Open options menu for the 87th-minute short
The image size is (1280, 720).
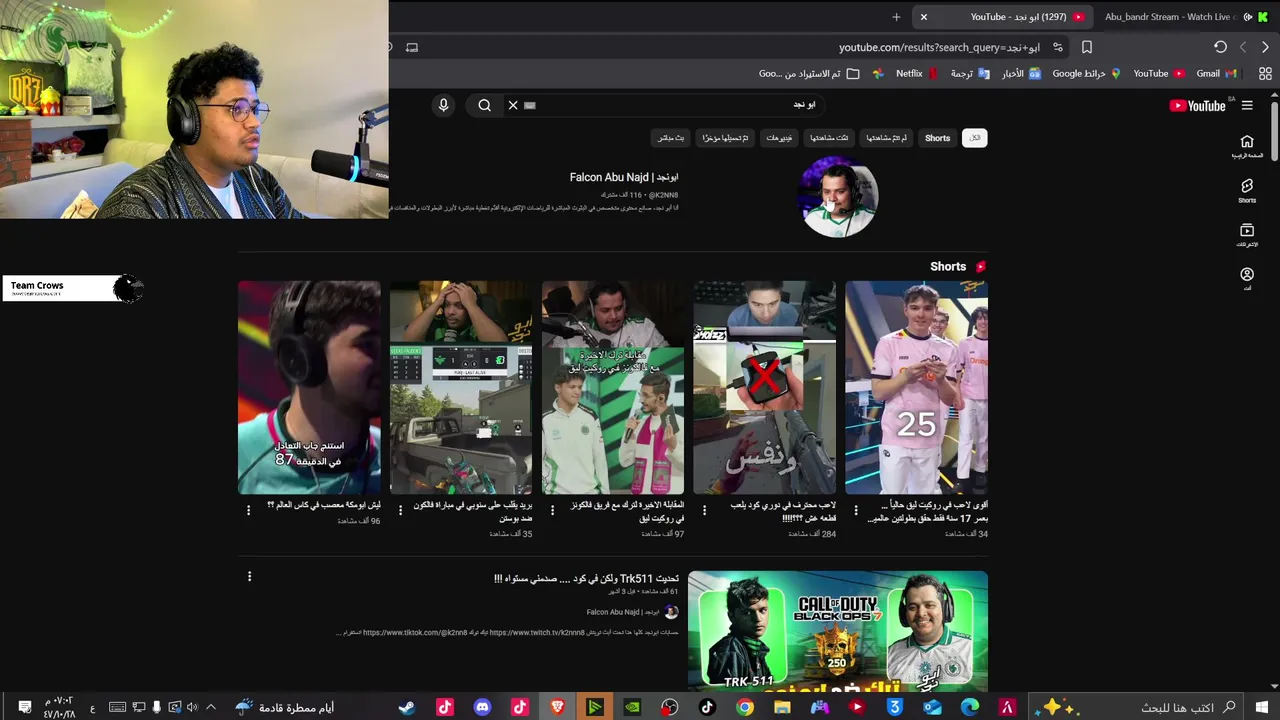tap(248, 510)
